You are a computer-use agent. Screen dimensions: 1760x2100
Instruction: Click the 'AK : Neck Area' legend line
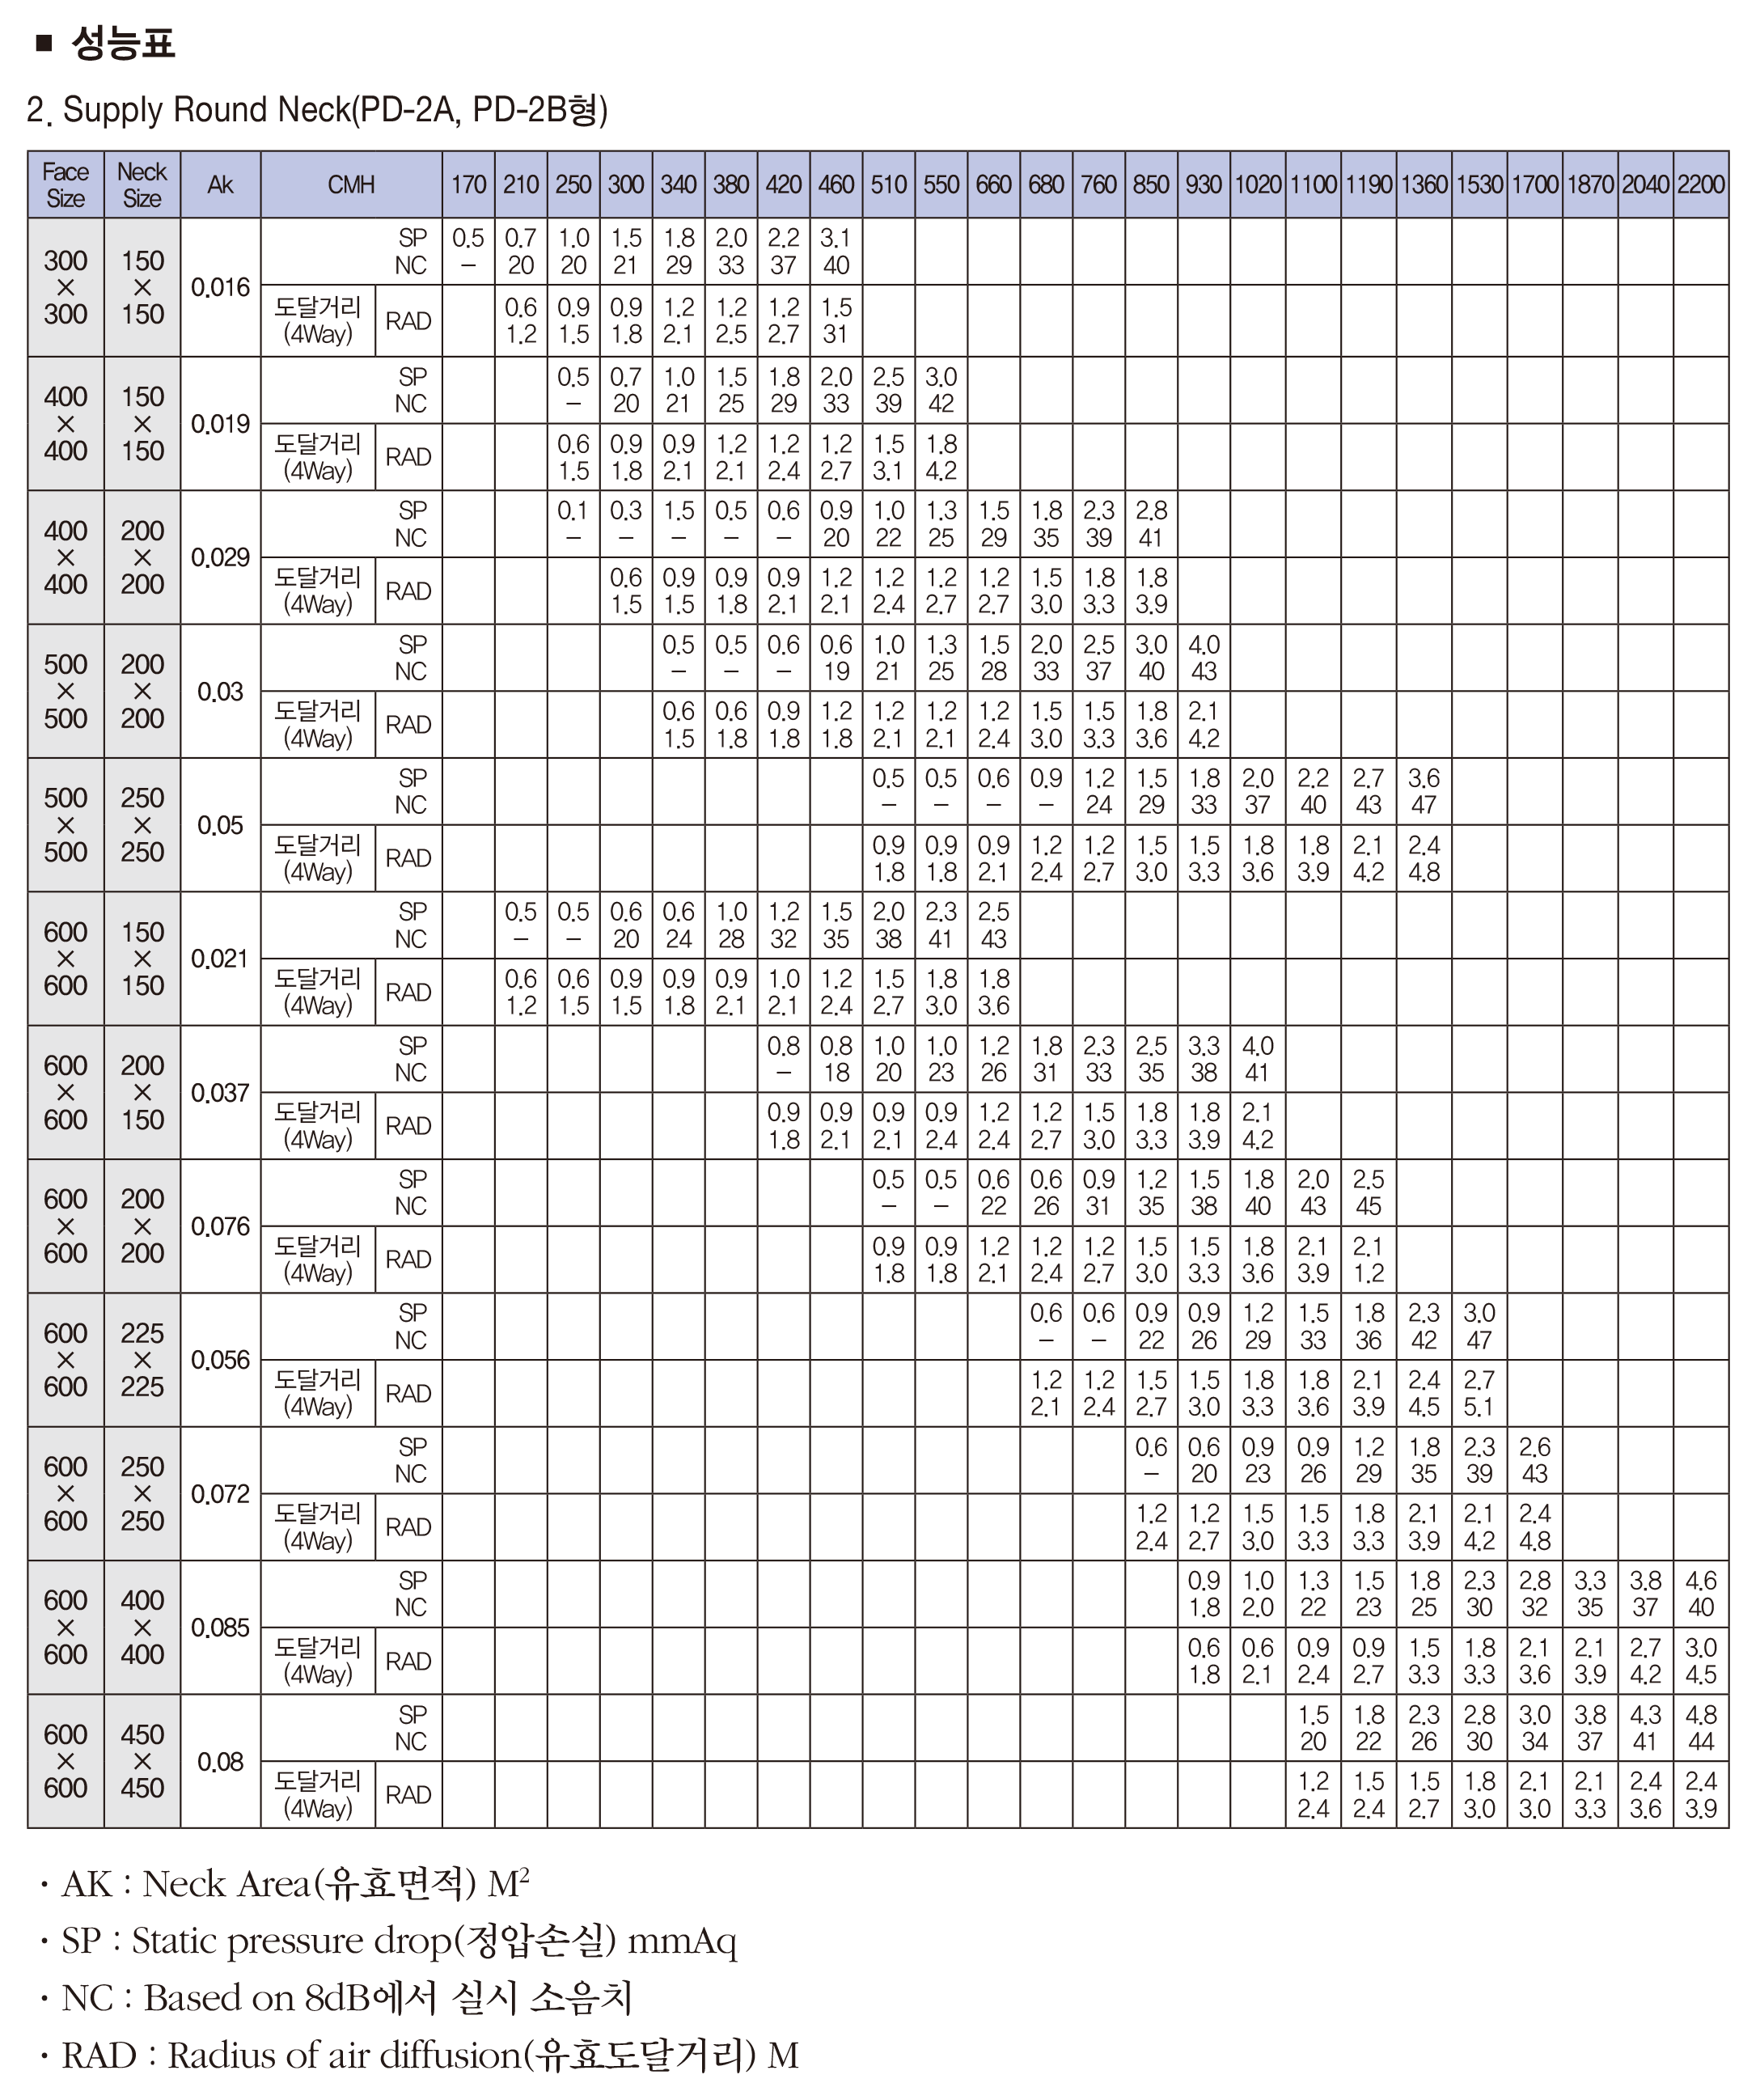click(x=283, y=1884)
